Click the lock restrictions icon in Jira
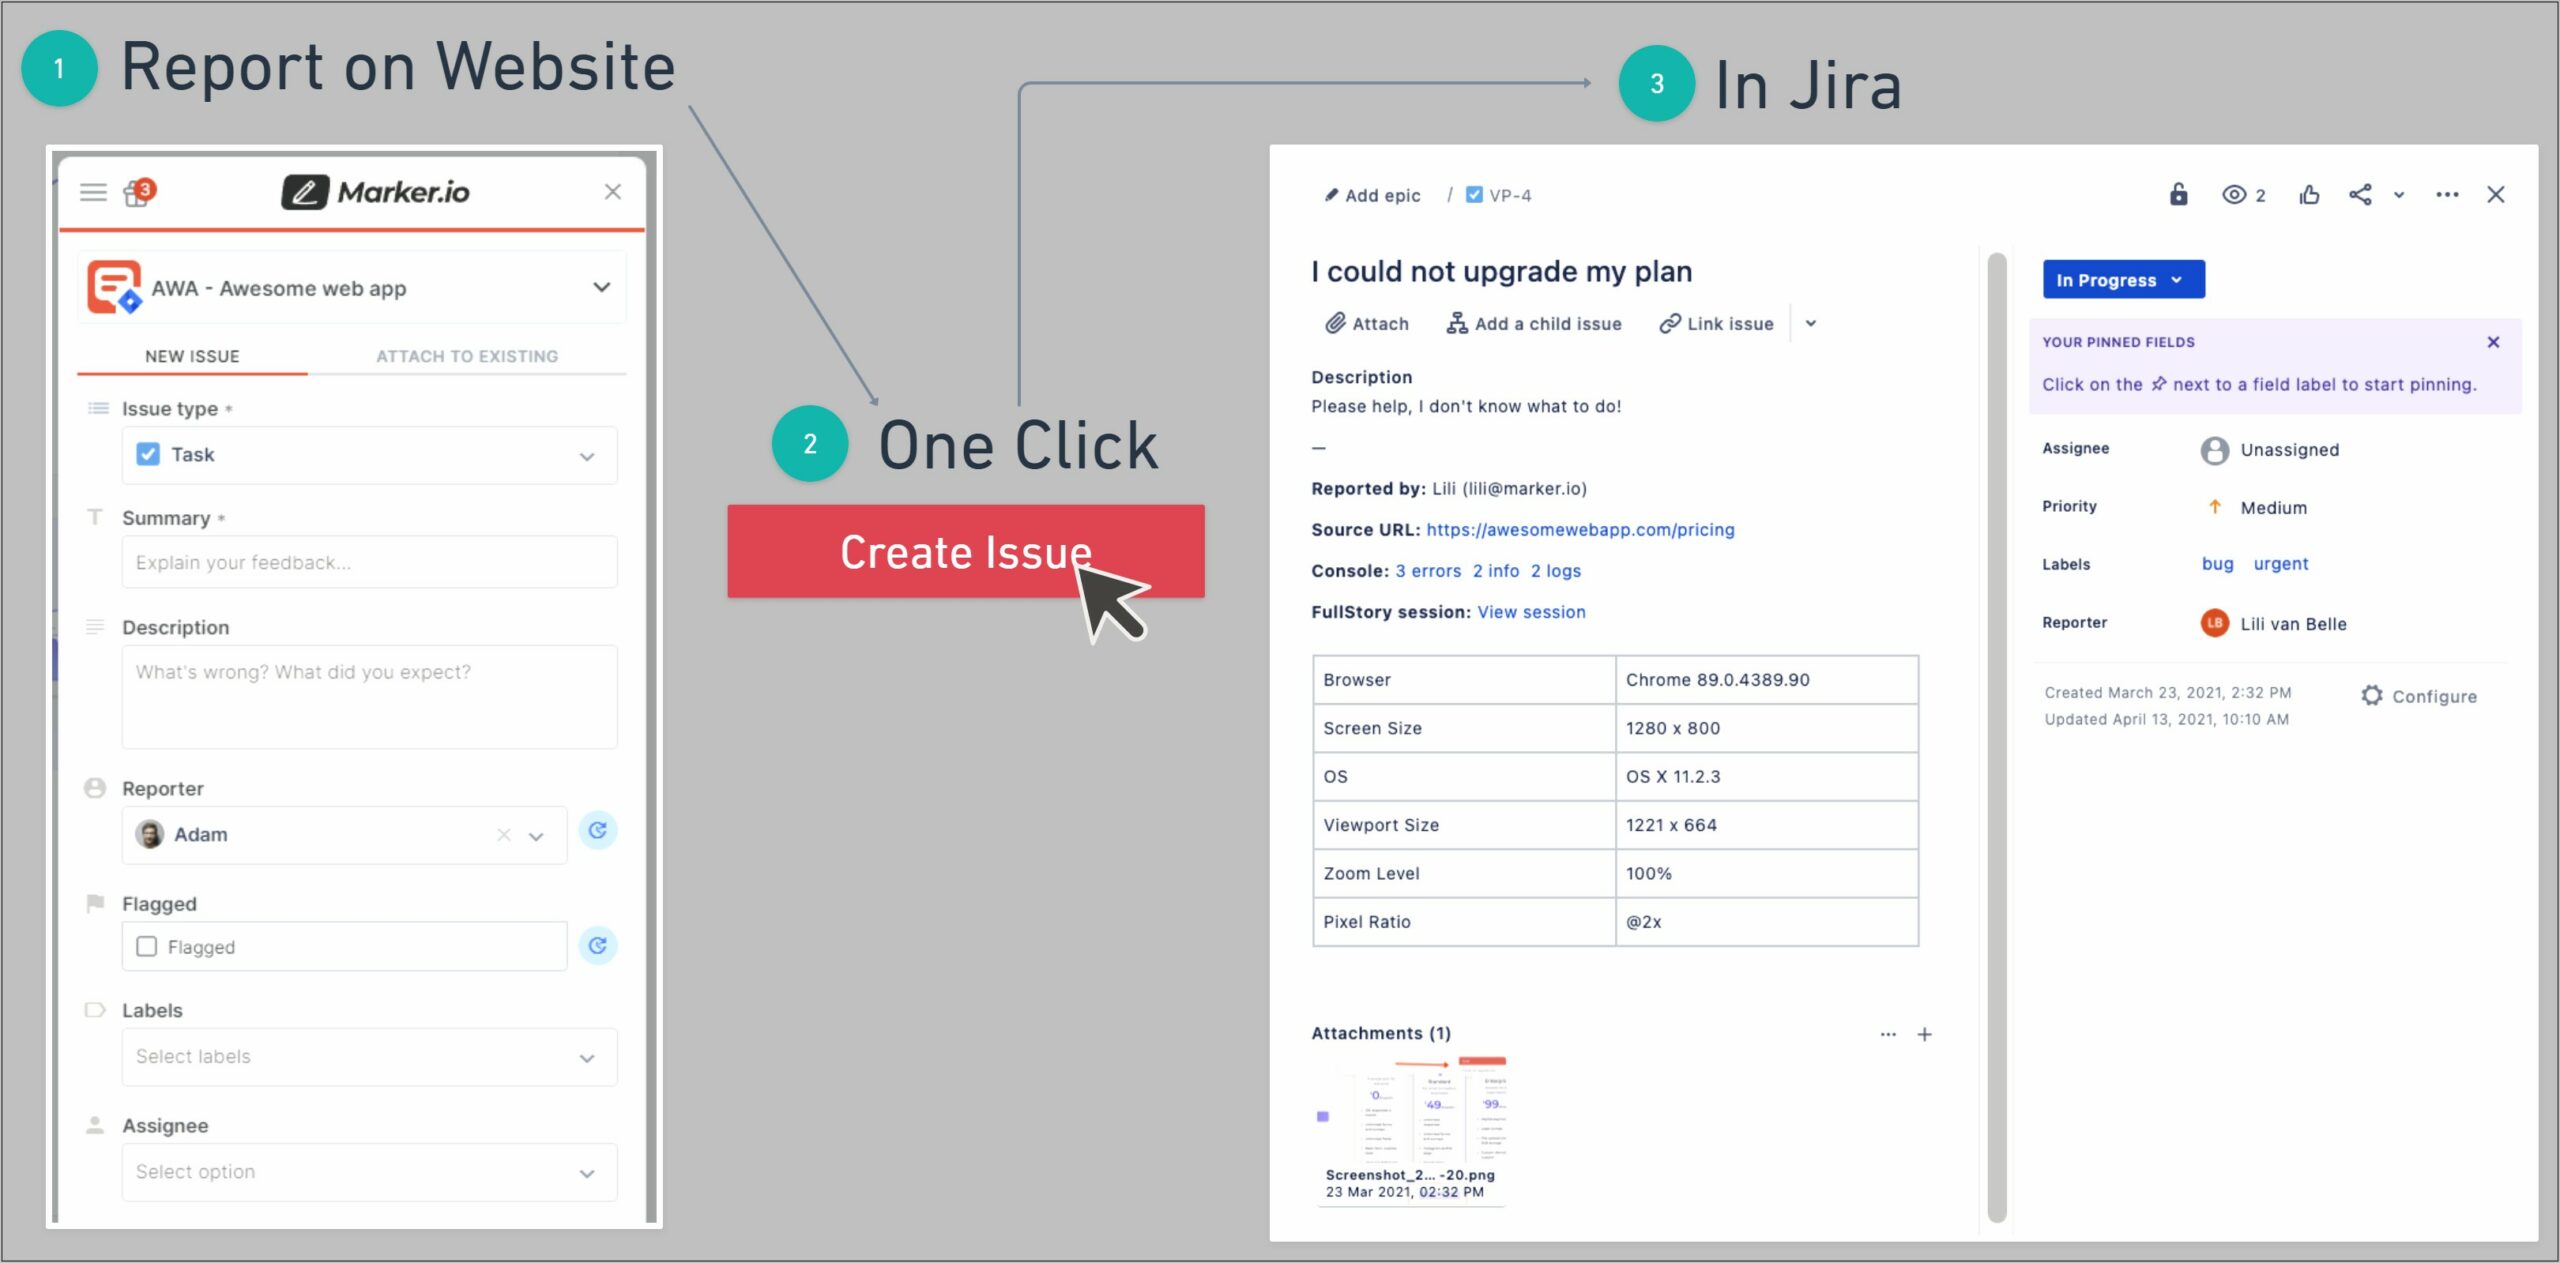This screenshot has width=2560, height=1263. (2179, 194)
